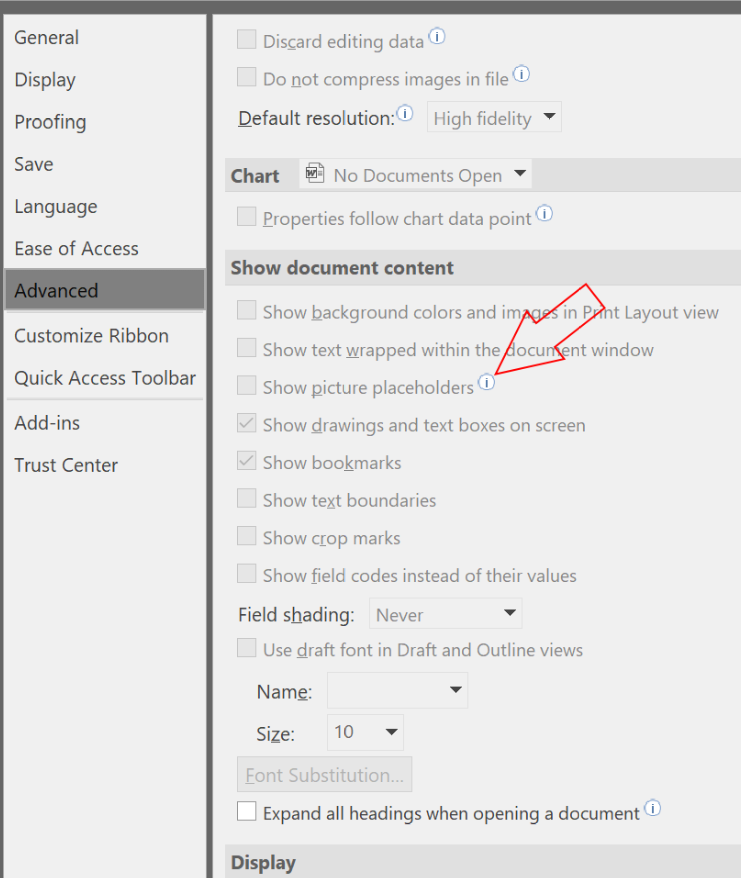This screenshot has width=741, height=878.
Task: Check Show crop marks
Action: click(x=246, y=536)
